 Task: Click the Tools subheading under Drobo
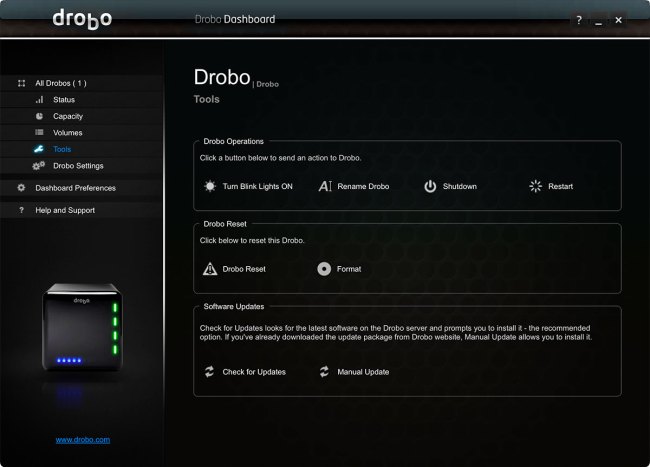pyautogui.click(x=206, y=99)
